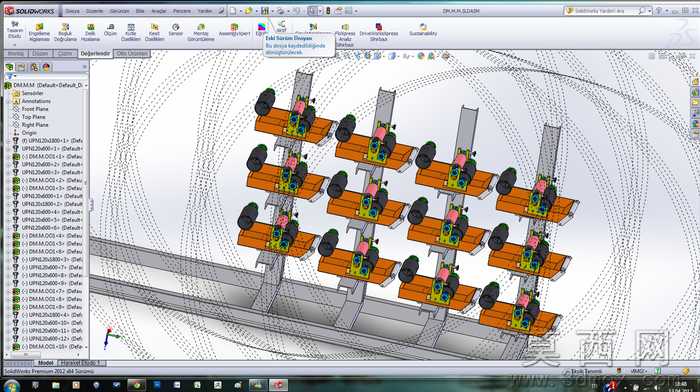700x392 pixels.
Task: Expand the DM.M.001<1> subassembly
Action: (x=9, y=157)
